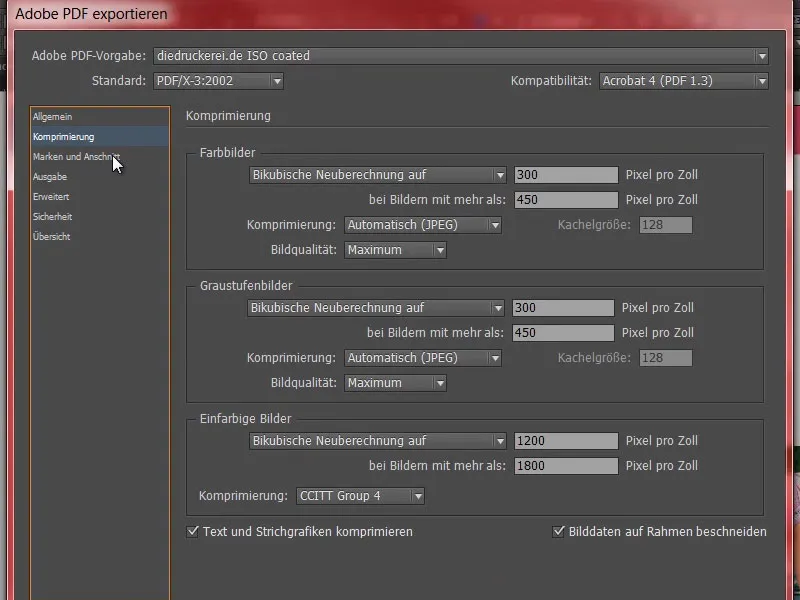Open Einfarbige Bilder resampling method dropdown

click(x=378, y=441)
